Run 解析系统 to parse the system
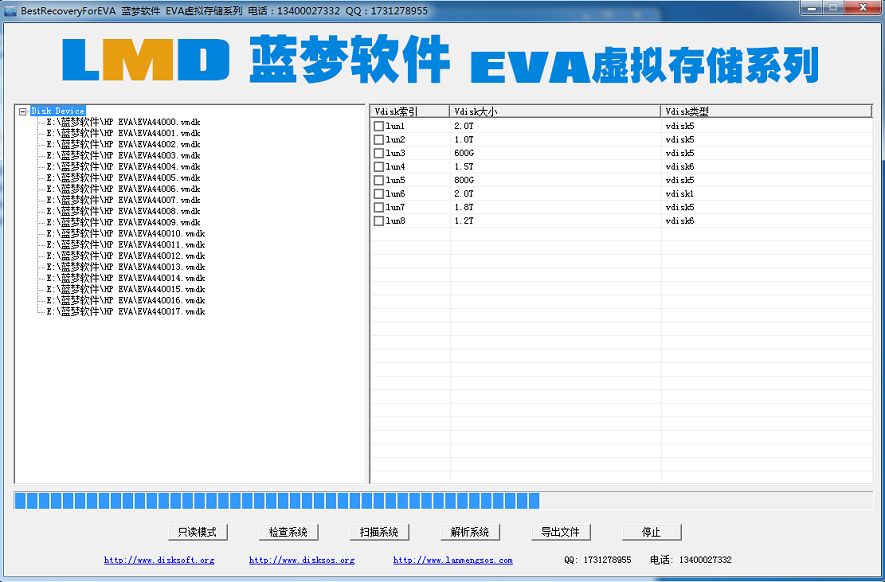Screen dimensions: 885x582 [469, 531]
